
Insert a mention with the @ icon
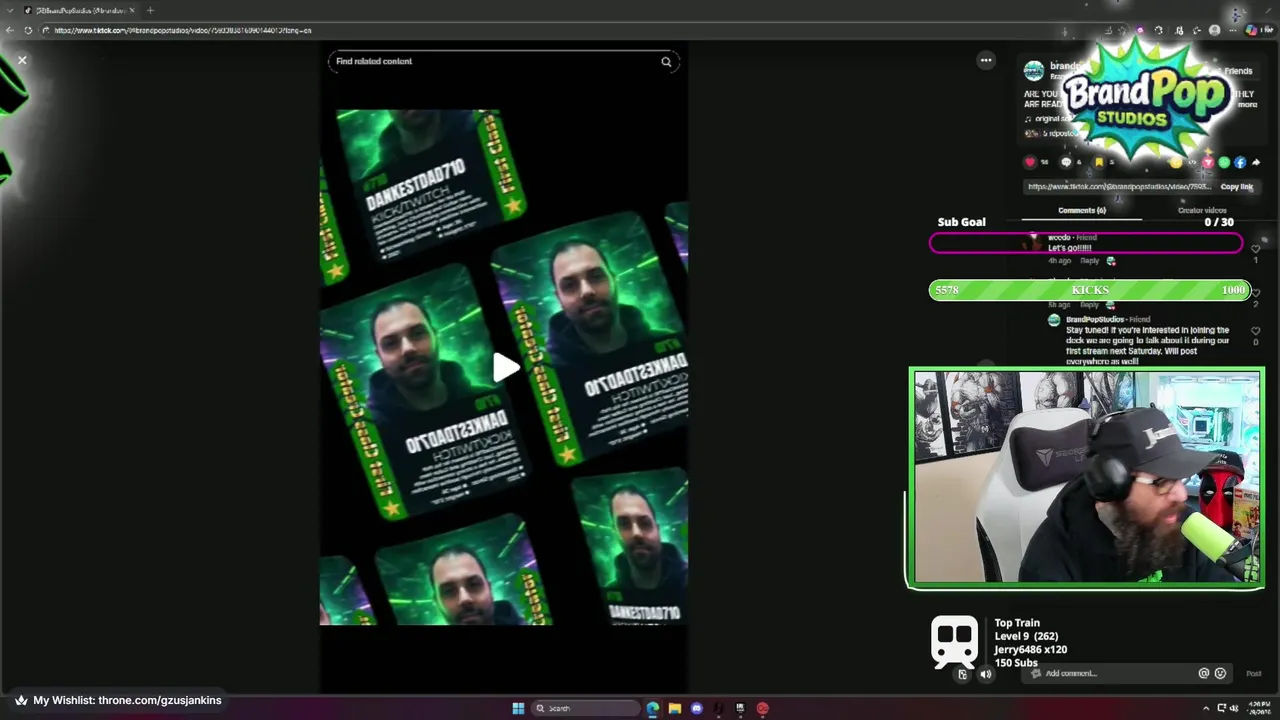click(x=1204, y=674)
